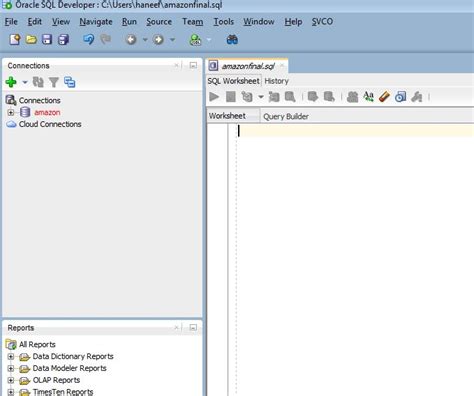Click the New file icon in main toolbar
Viewport: 474px width, 396px height.
pyautogui.click(x=15, y=40)
